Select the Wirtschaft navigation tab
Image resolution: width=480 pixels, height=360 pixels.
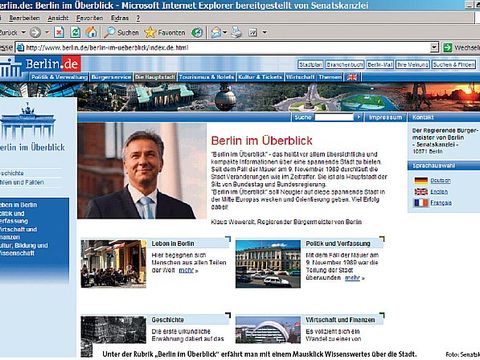click(300, 77)
